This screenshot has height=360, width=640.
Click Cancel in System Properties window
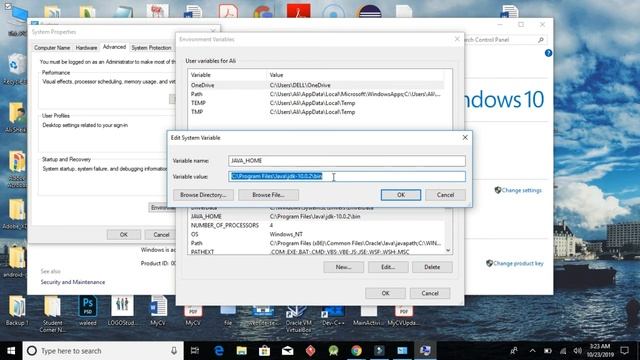coord(161,235)
